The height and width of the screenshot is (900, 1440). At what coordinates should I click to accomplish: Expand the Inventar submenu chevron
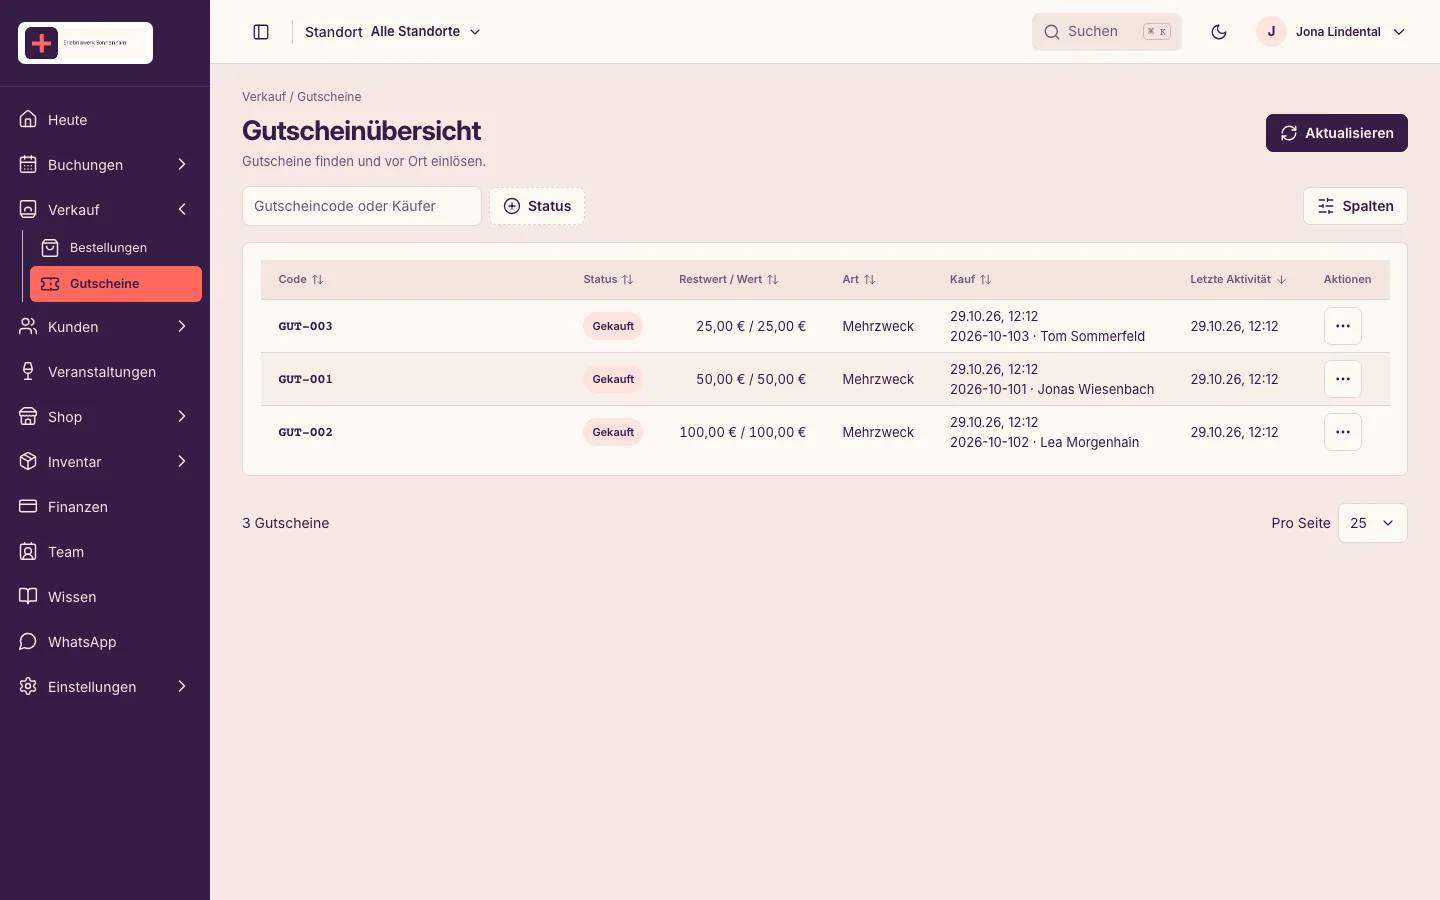[x=182, y=461]
